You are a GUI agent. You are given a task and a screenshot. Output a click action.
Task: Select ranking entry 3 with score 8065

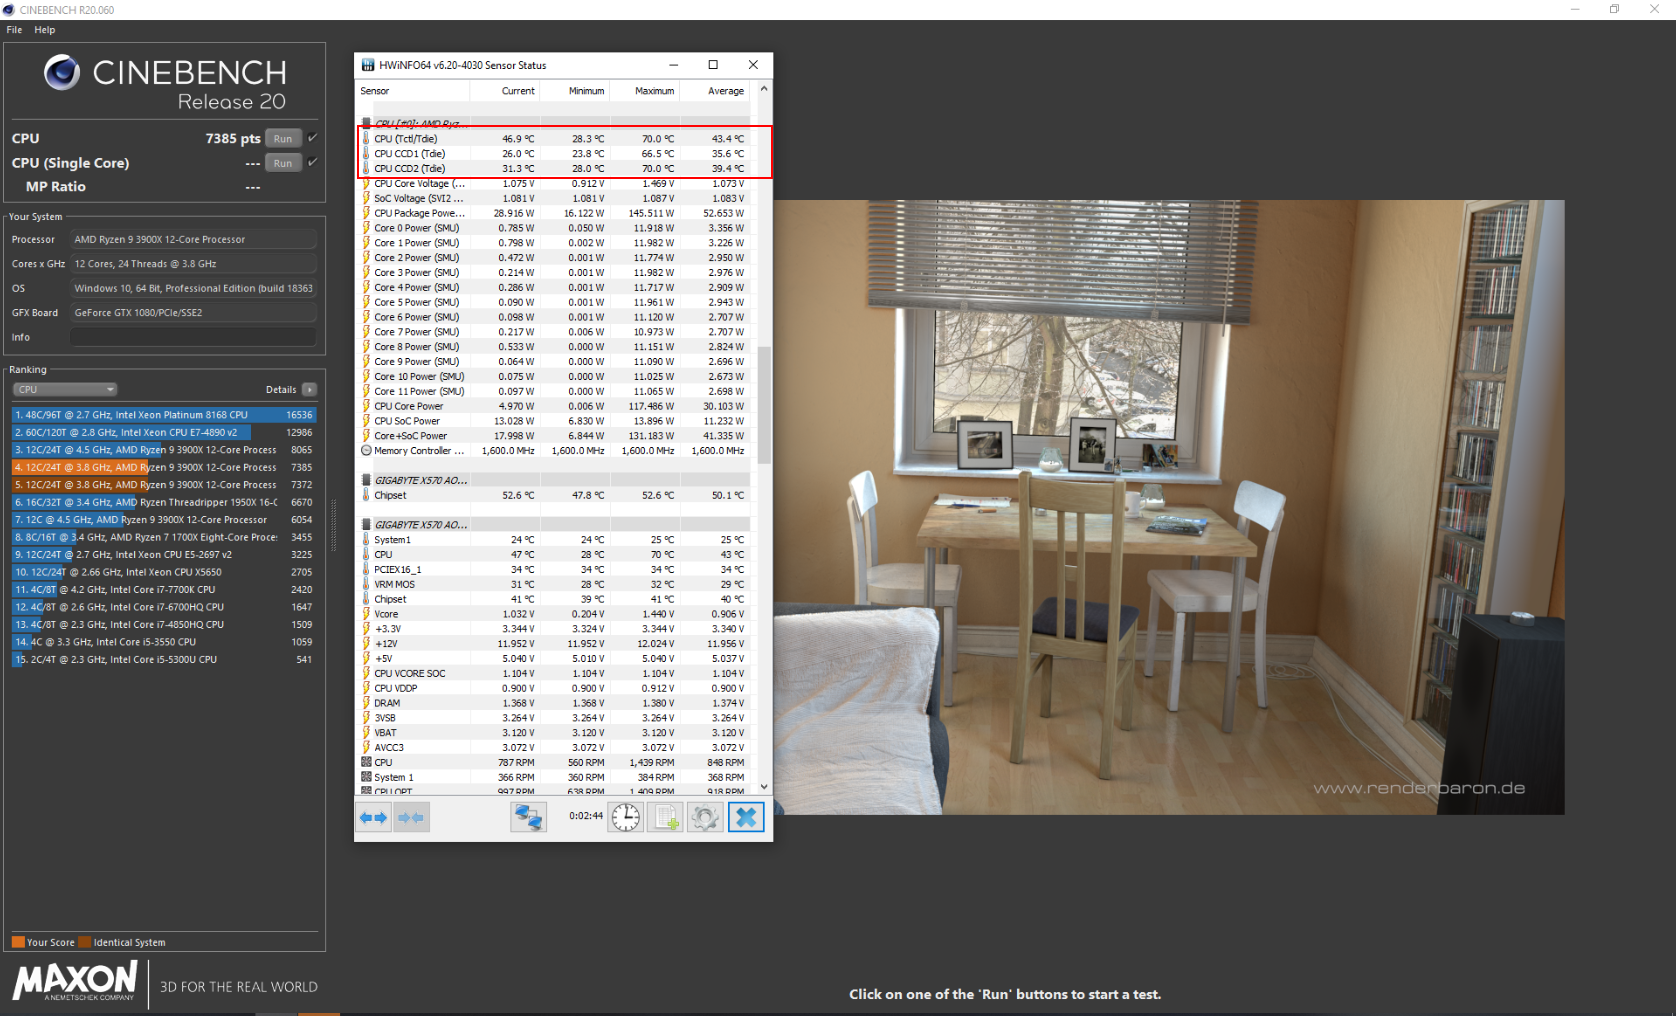(164, 450)
